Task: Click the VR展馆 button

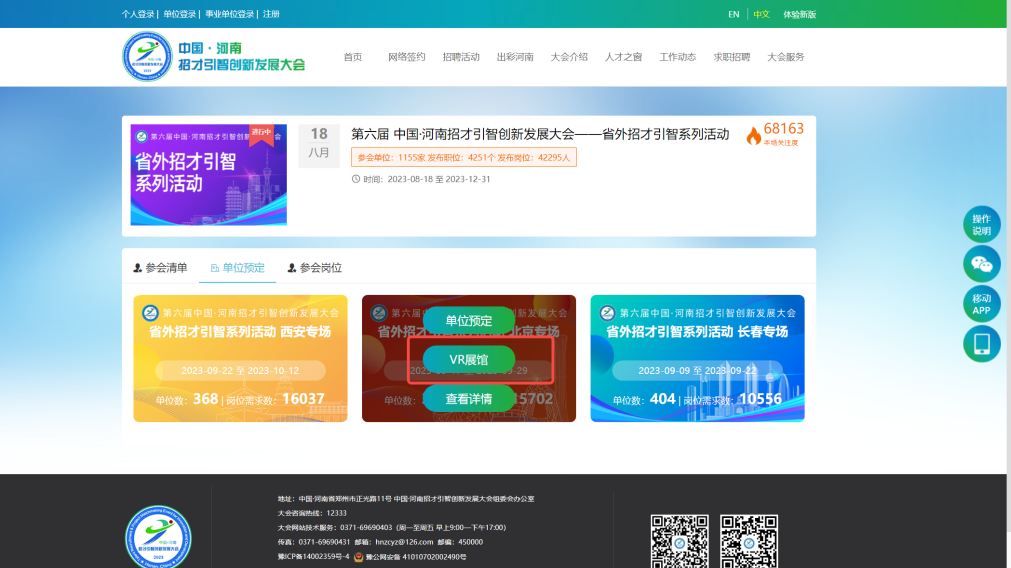Action: pyautogui.click(x=469, y=360)
